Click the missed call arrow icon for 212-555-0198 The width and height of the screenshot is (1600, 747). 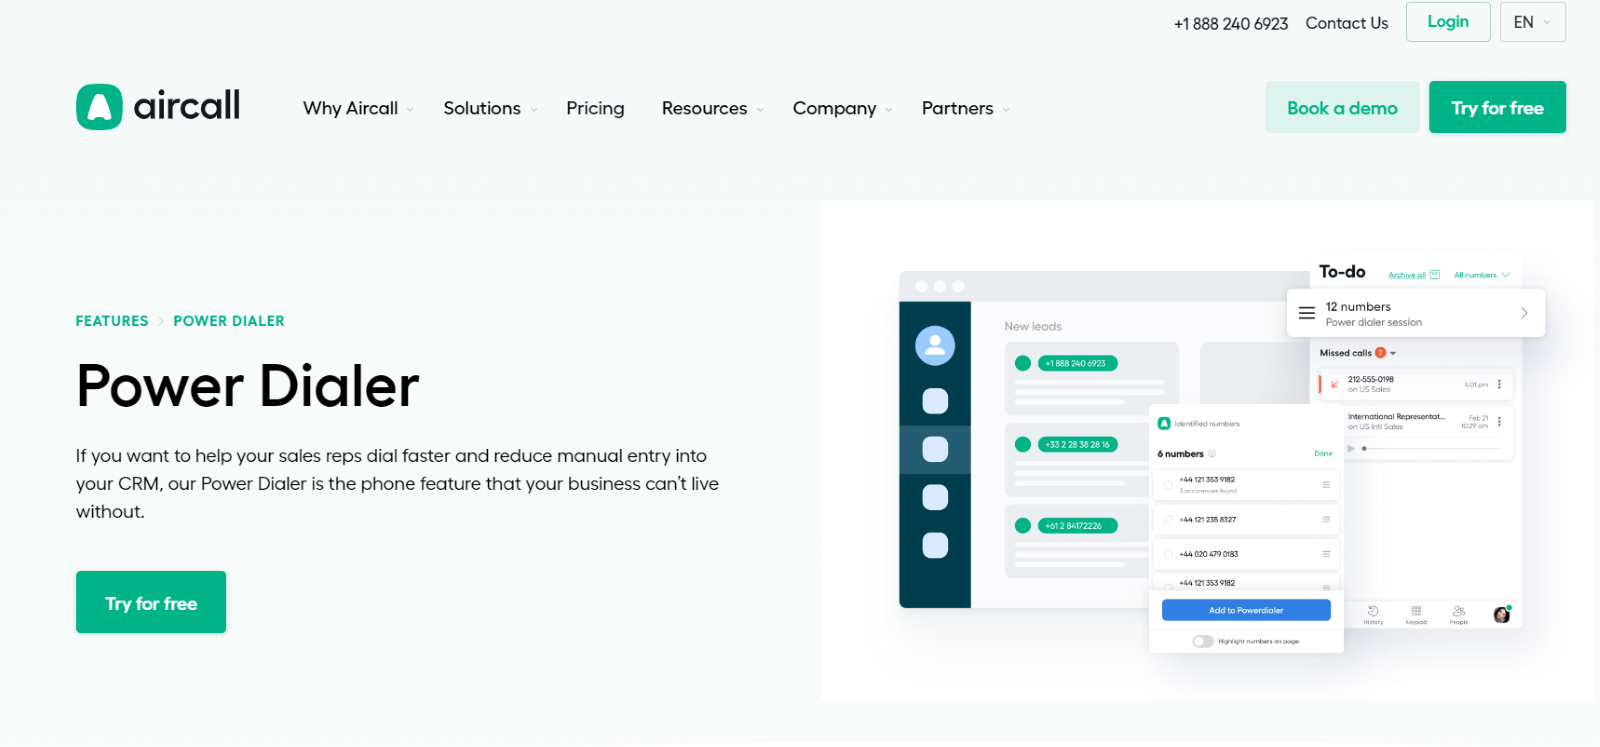[1334, 384]
